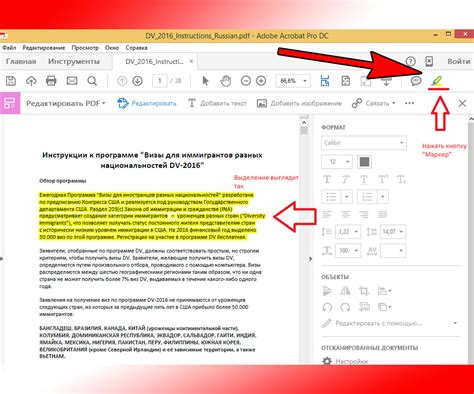
Task: Toggle superscript text style
Action: click(x=383, y=180)
